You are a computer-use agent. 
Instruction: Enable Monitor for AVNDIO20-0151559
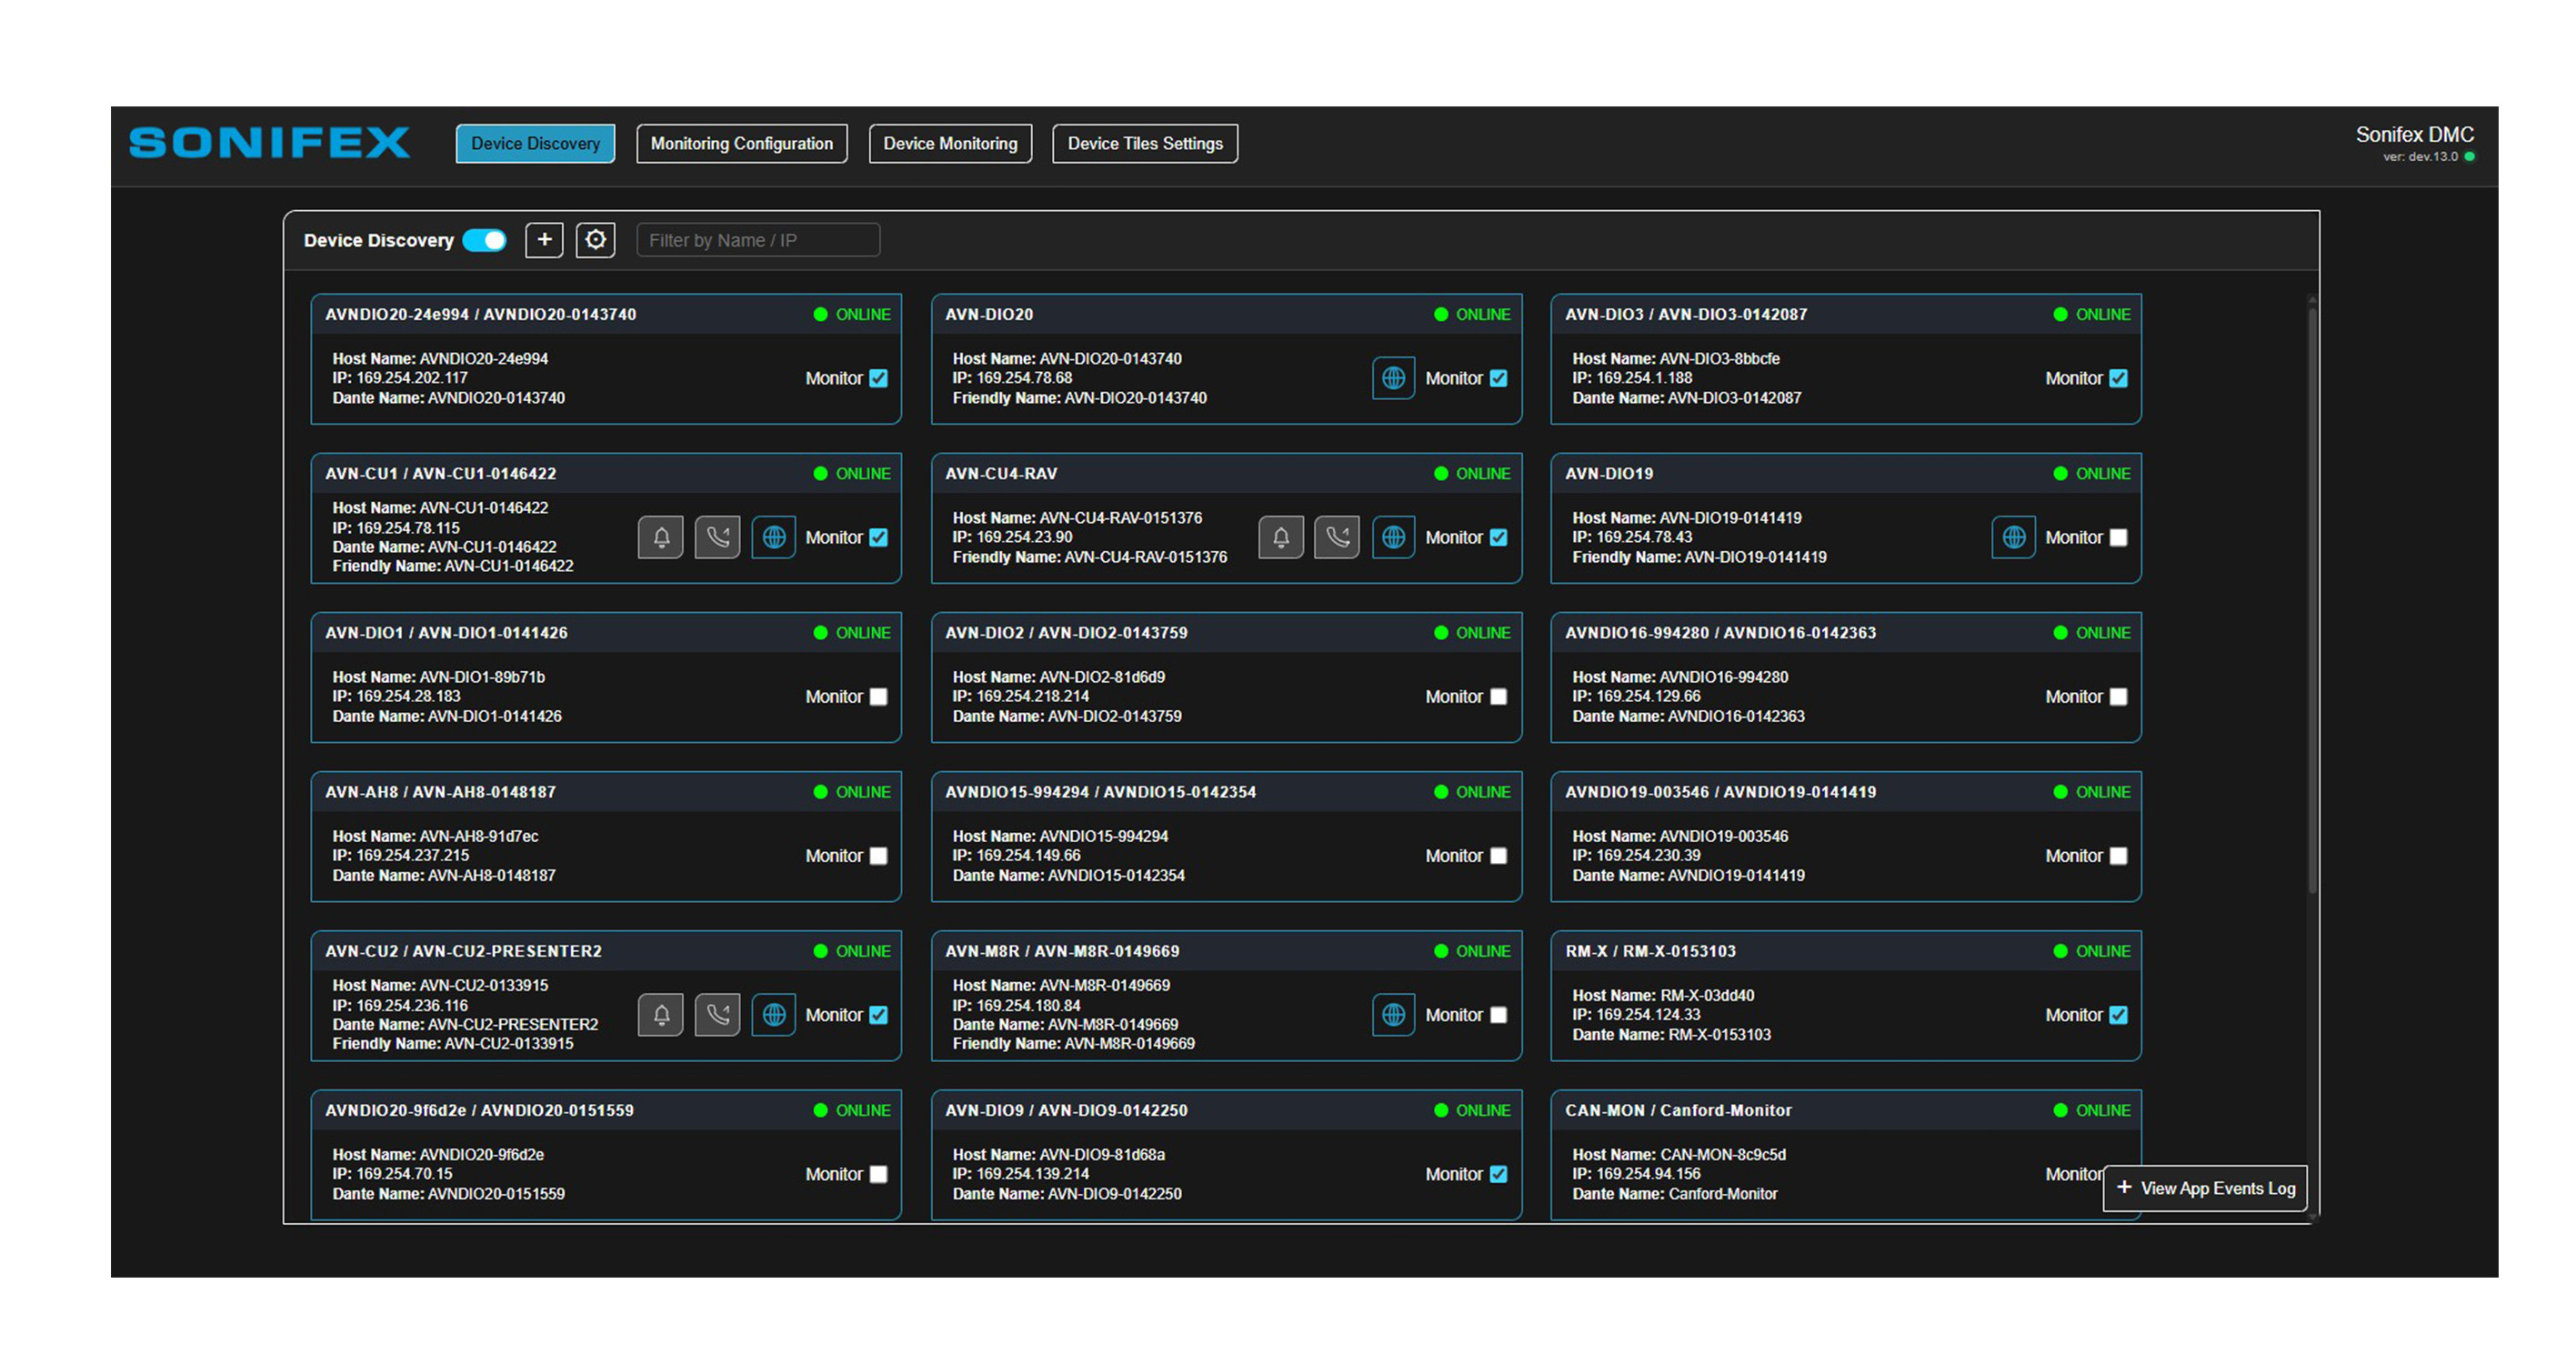coord(878,1174)
